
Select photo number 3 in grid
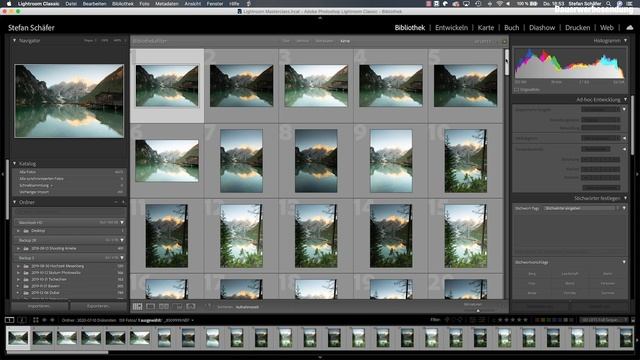point(316,86)
